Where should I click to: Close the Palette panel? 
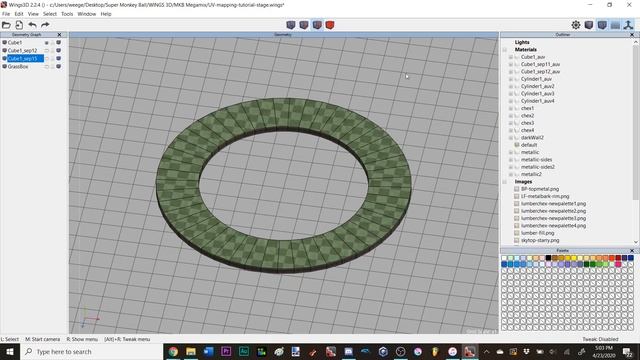tap(632, 251)
